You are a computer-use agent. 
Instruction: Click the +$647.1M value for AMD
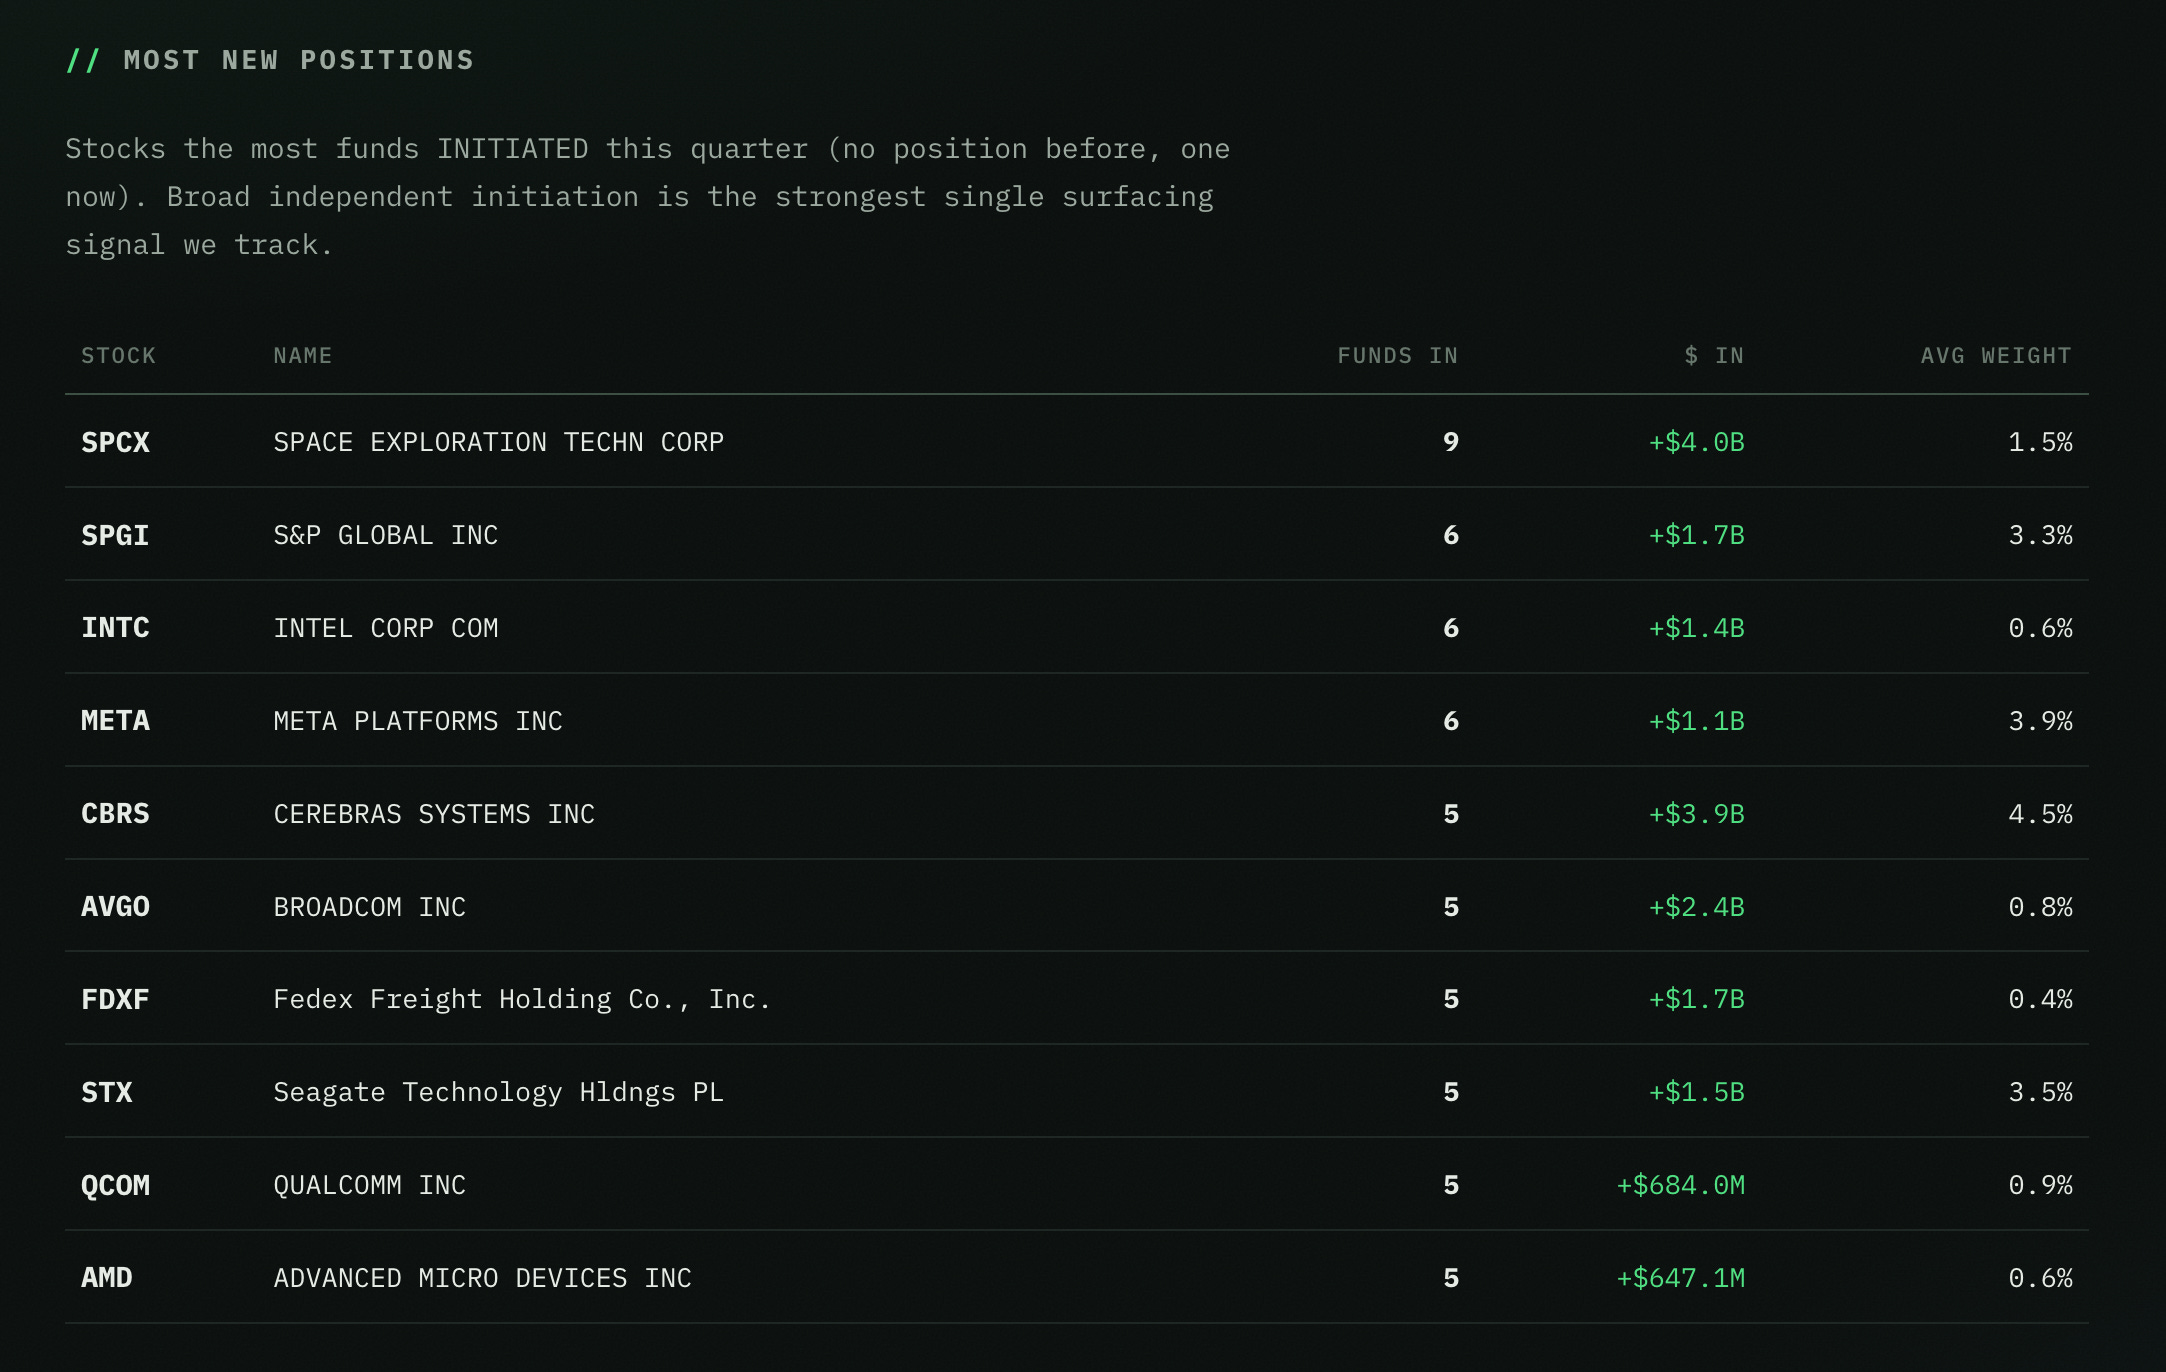(x=1680, y=1278)
